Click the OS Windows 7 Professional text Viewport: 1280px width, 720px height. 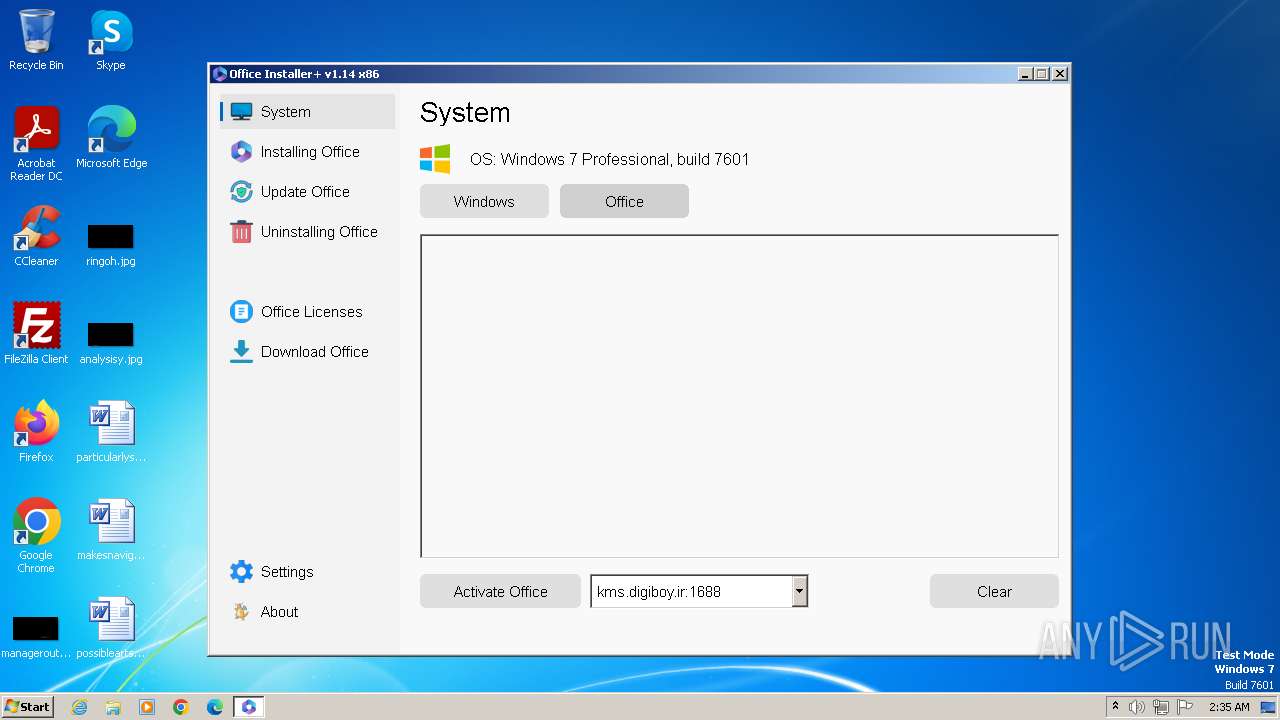tap(609, 159)
